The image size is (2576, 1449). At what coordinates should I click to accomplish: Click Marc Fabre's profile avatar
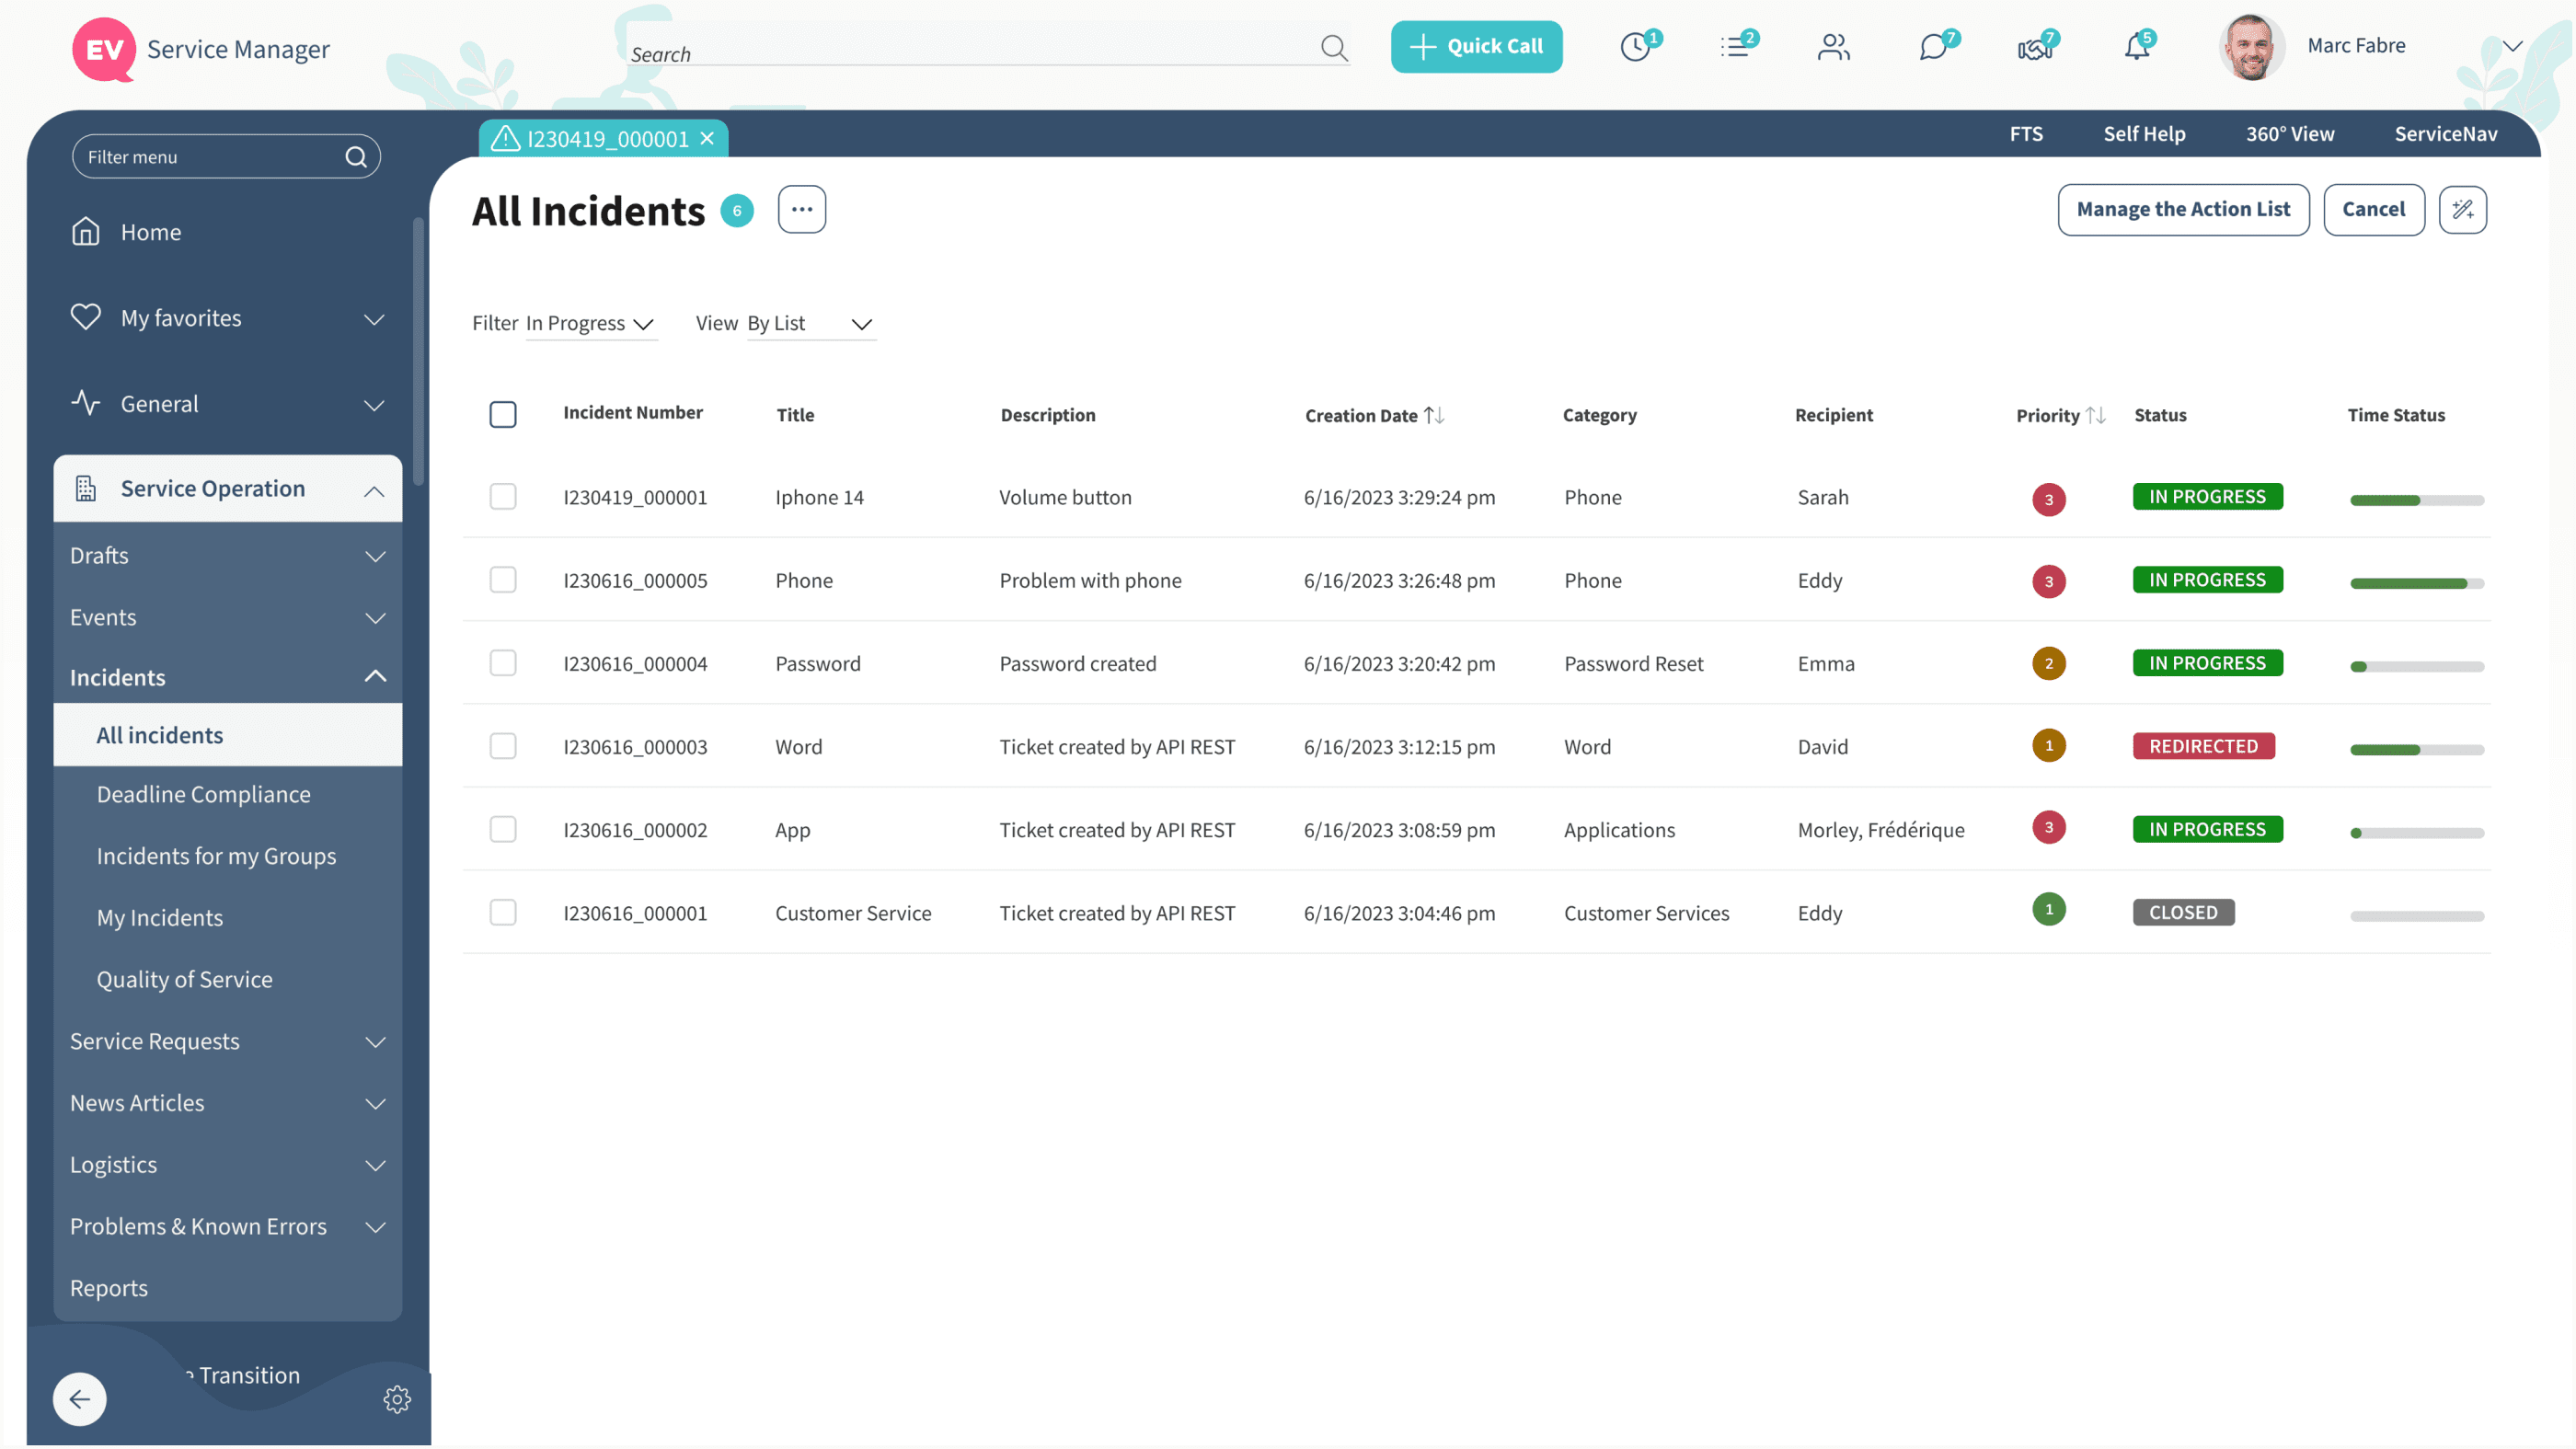point(2251,47)
